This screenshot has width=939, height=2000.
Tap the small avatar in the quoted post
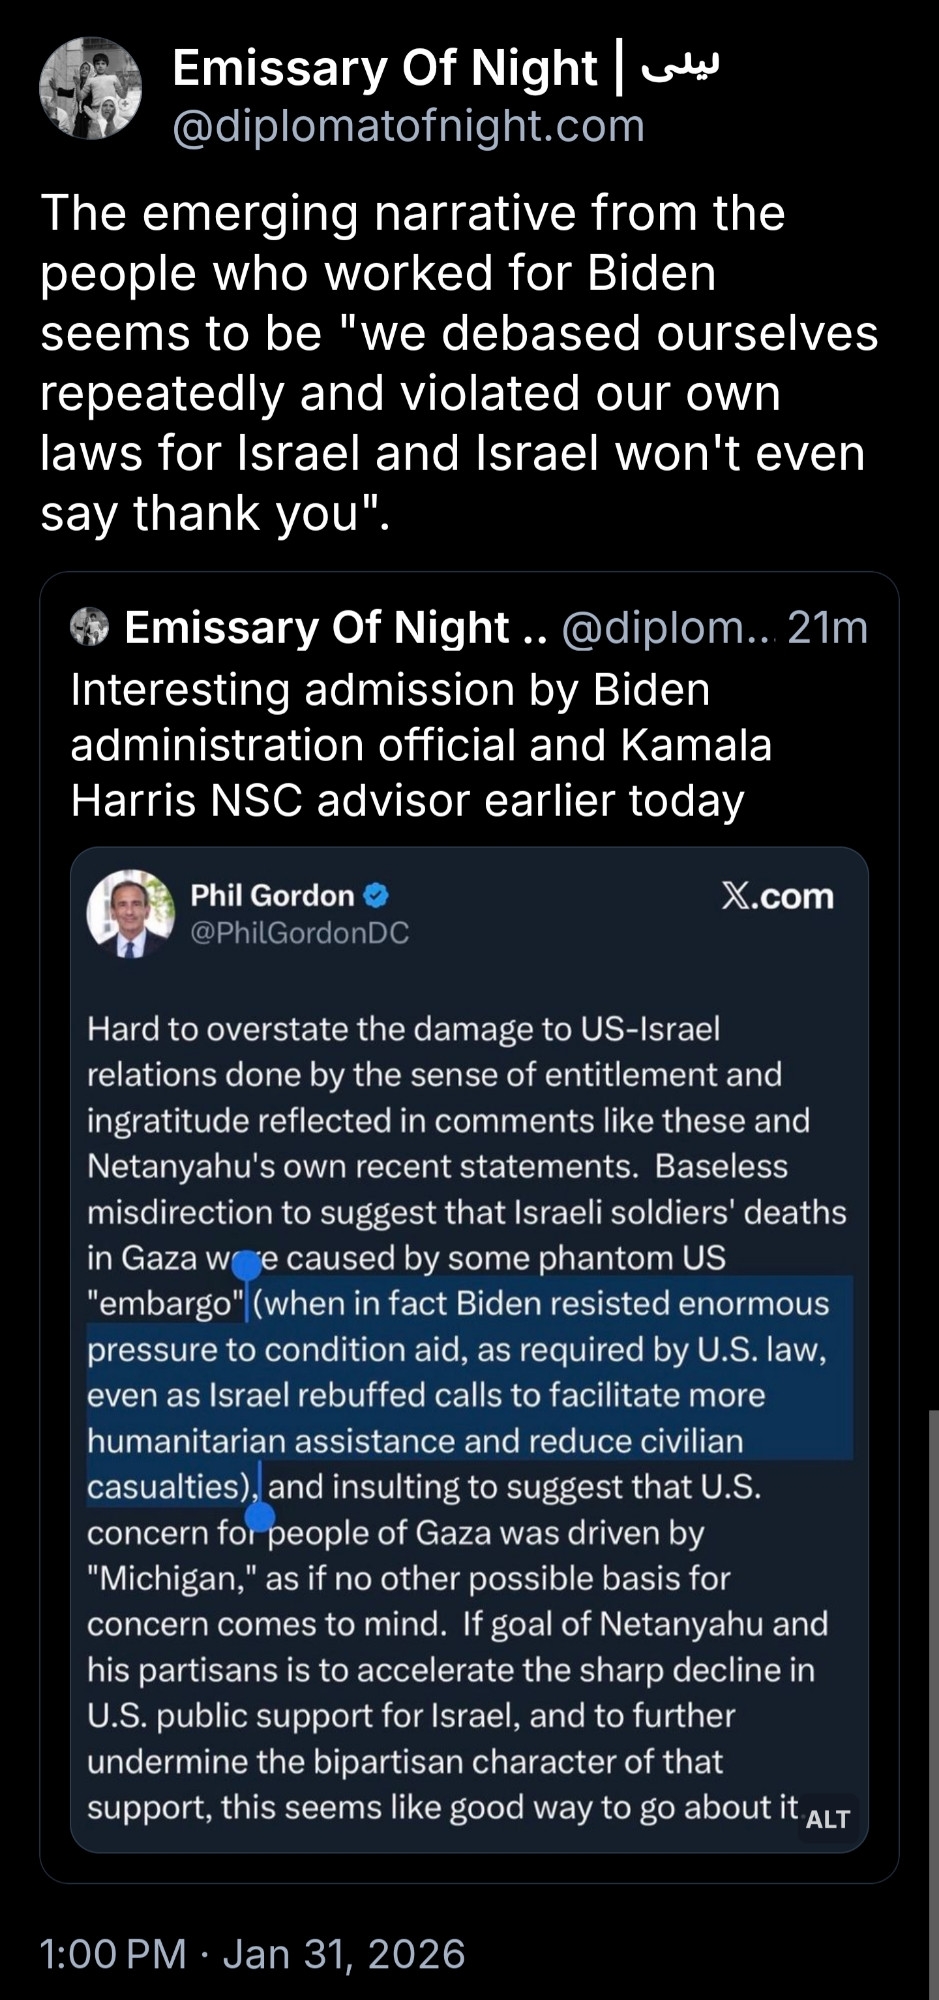90,627
